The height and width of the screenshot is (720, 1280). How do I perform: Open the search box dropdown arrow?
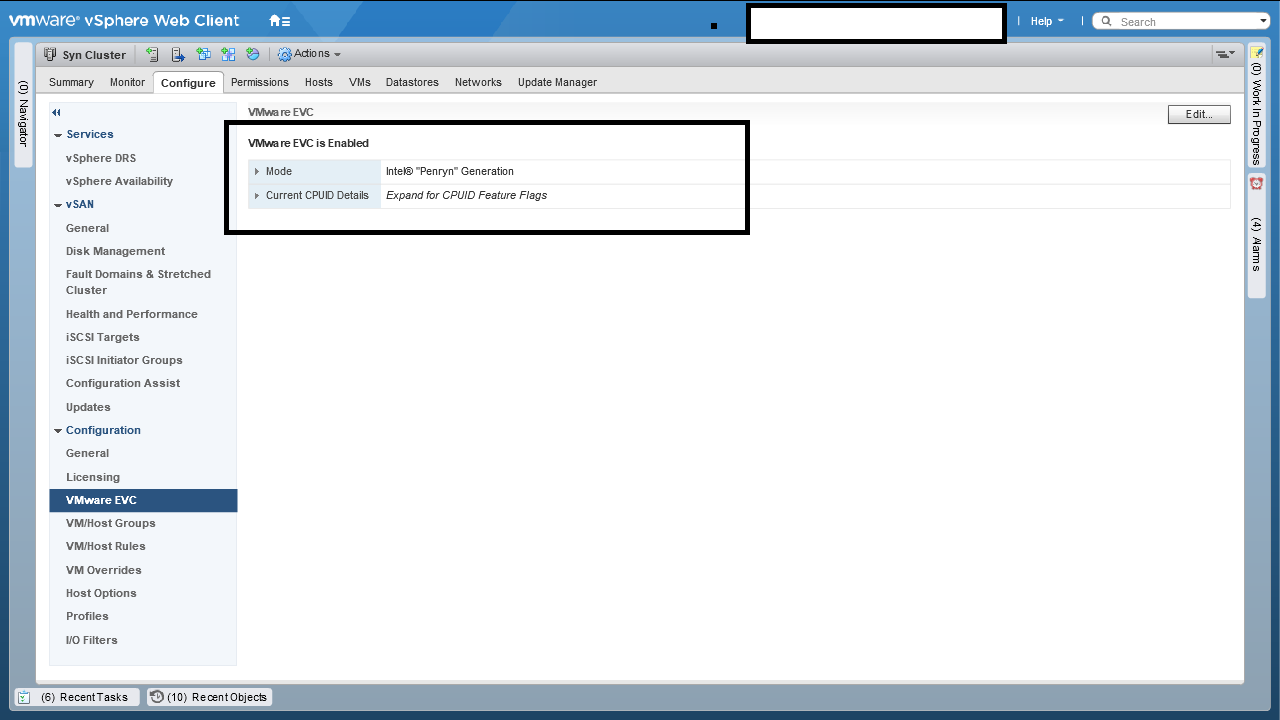(1264, 21)
